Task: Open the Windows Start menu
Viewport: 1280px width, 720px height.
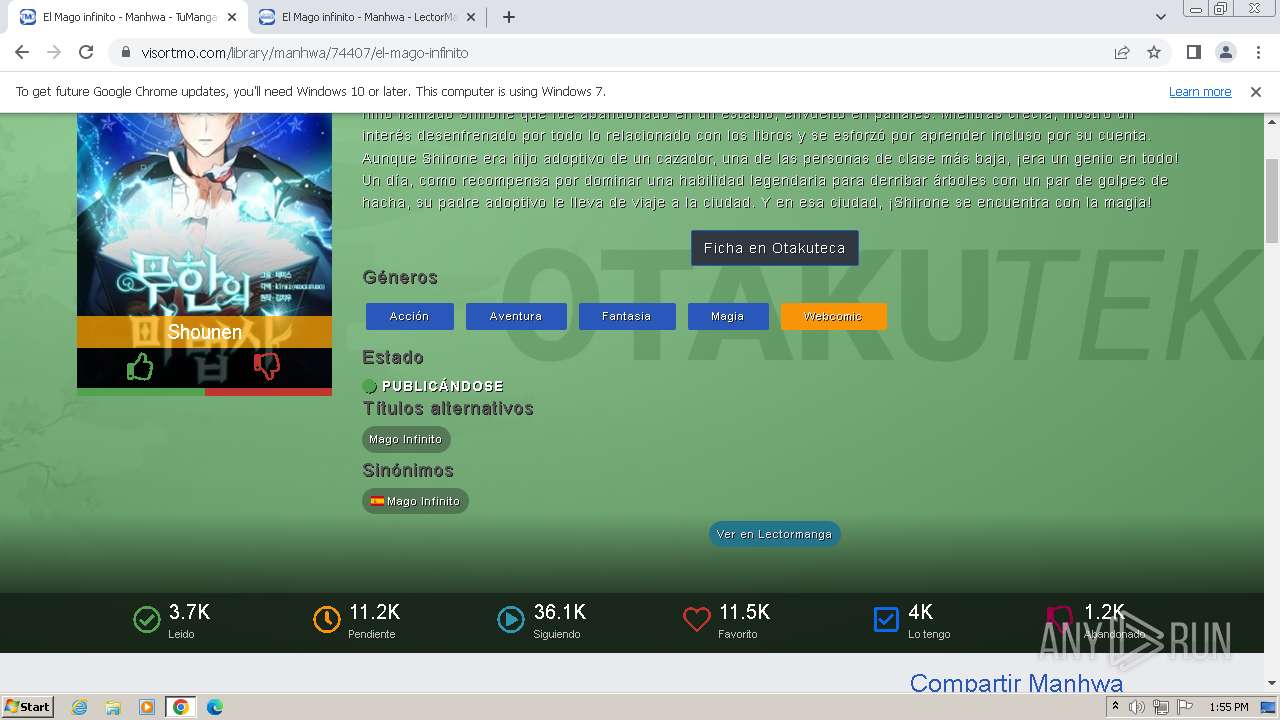Action: 27,706
